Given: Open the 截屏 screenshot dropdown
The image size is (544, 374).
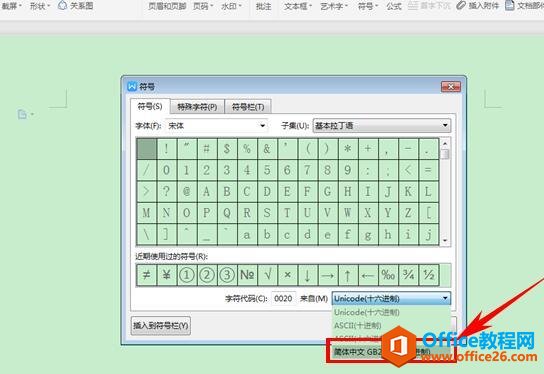Looking at the screenshot, I should click(x=12, y=6).
